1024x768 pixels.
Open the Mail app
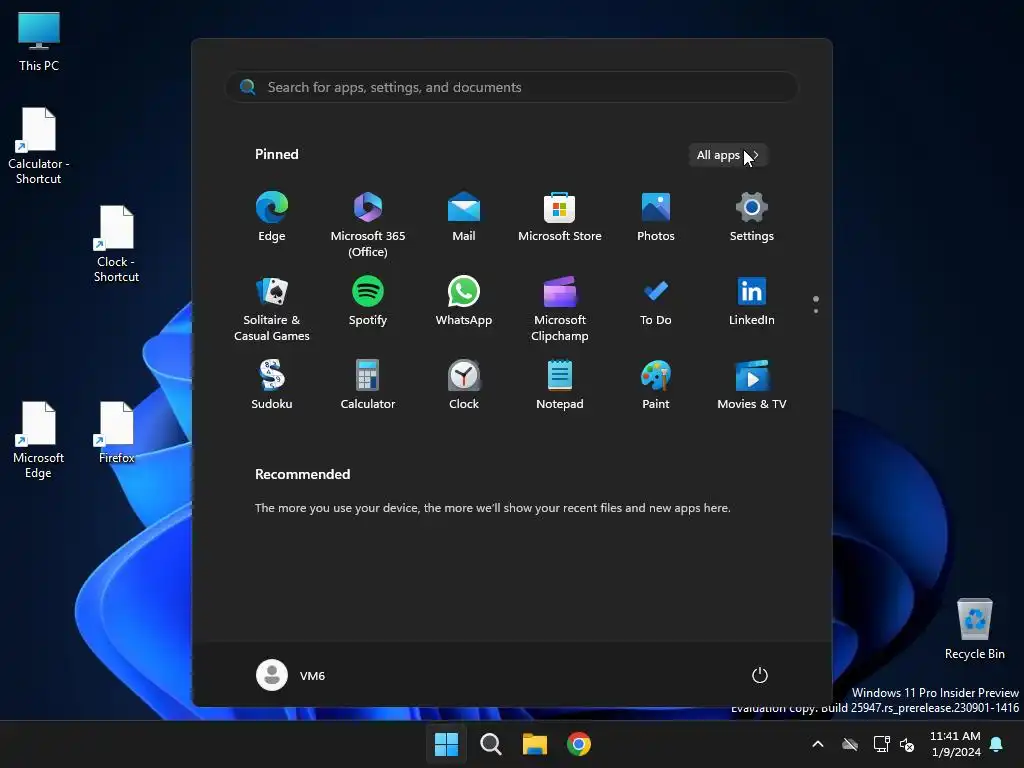(x=464, y=217)
